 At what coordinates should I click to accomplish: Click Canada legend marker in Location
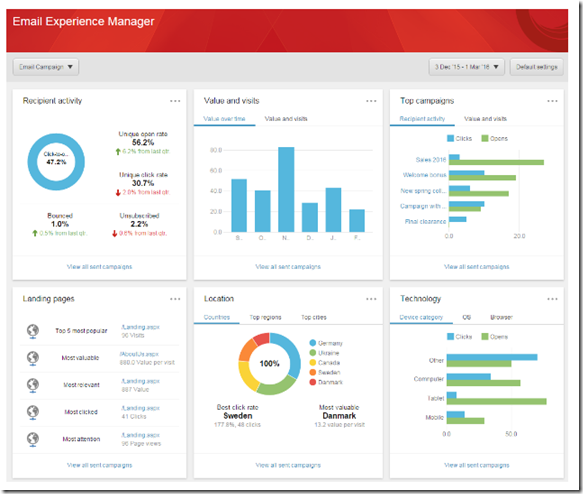tap(313, 363)
